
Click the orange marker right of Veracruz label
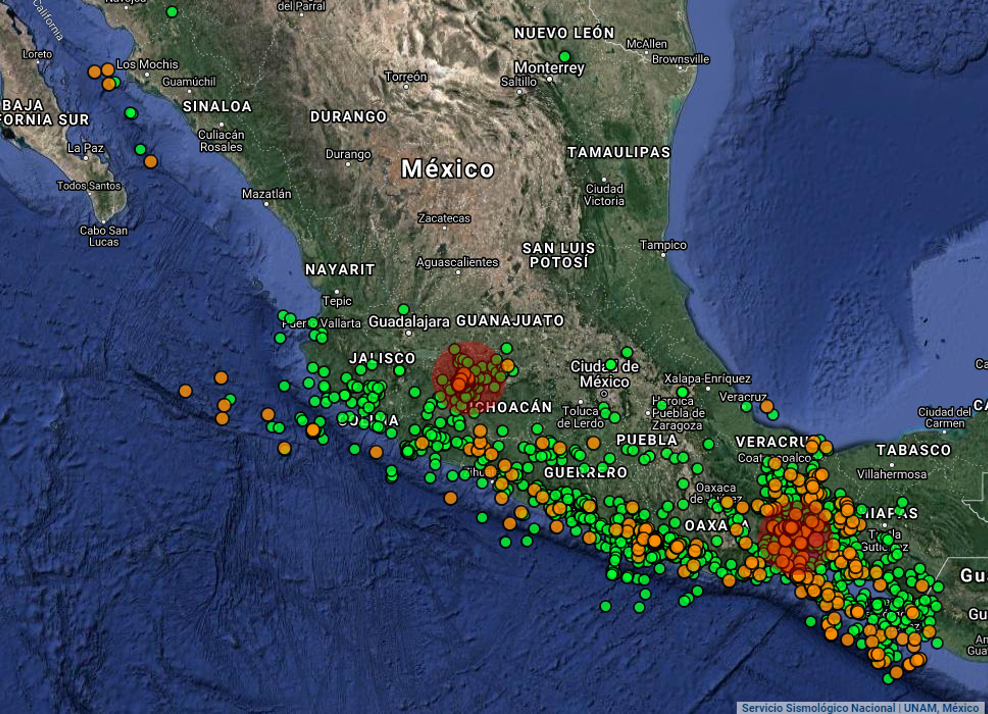tap(767, 407)
